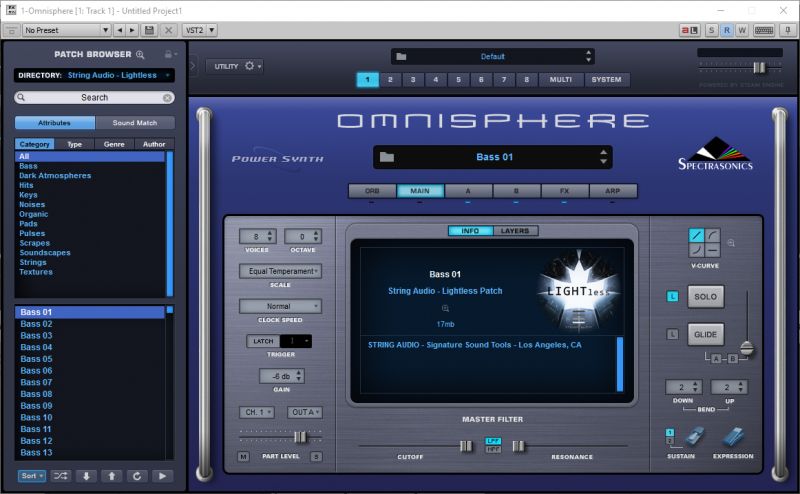The width and height of the screenshot is (800, 494).
Task: Select the HPF filter type
Action: click(493, 449)
